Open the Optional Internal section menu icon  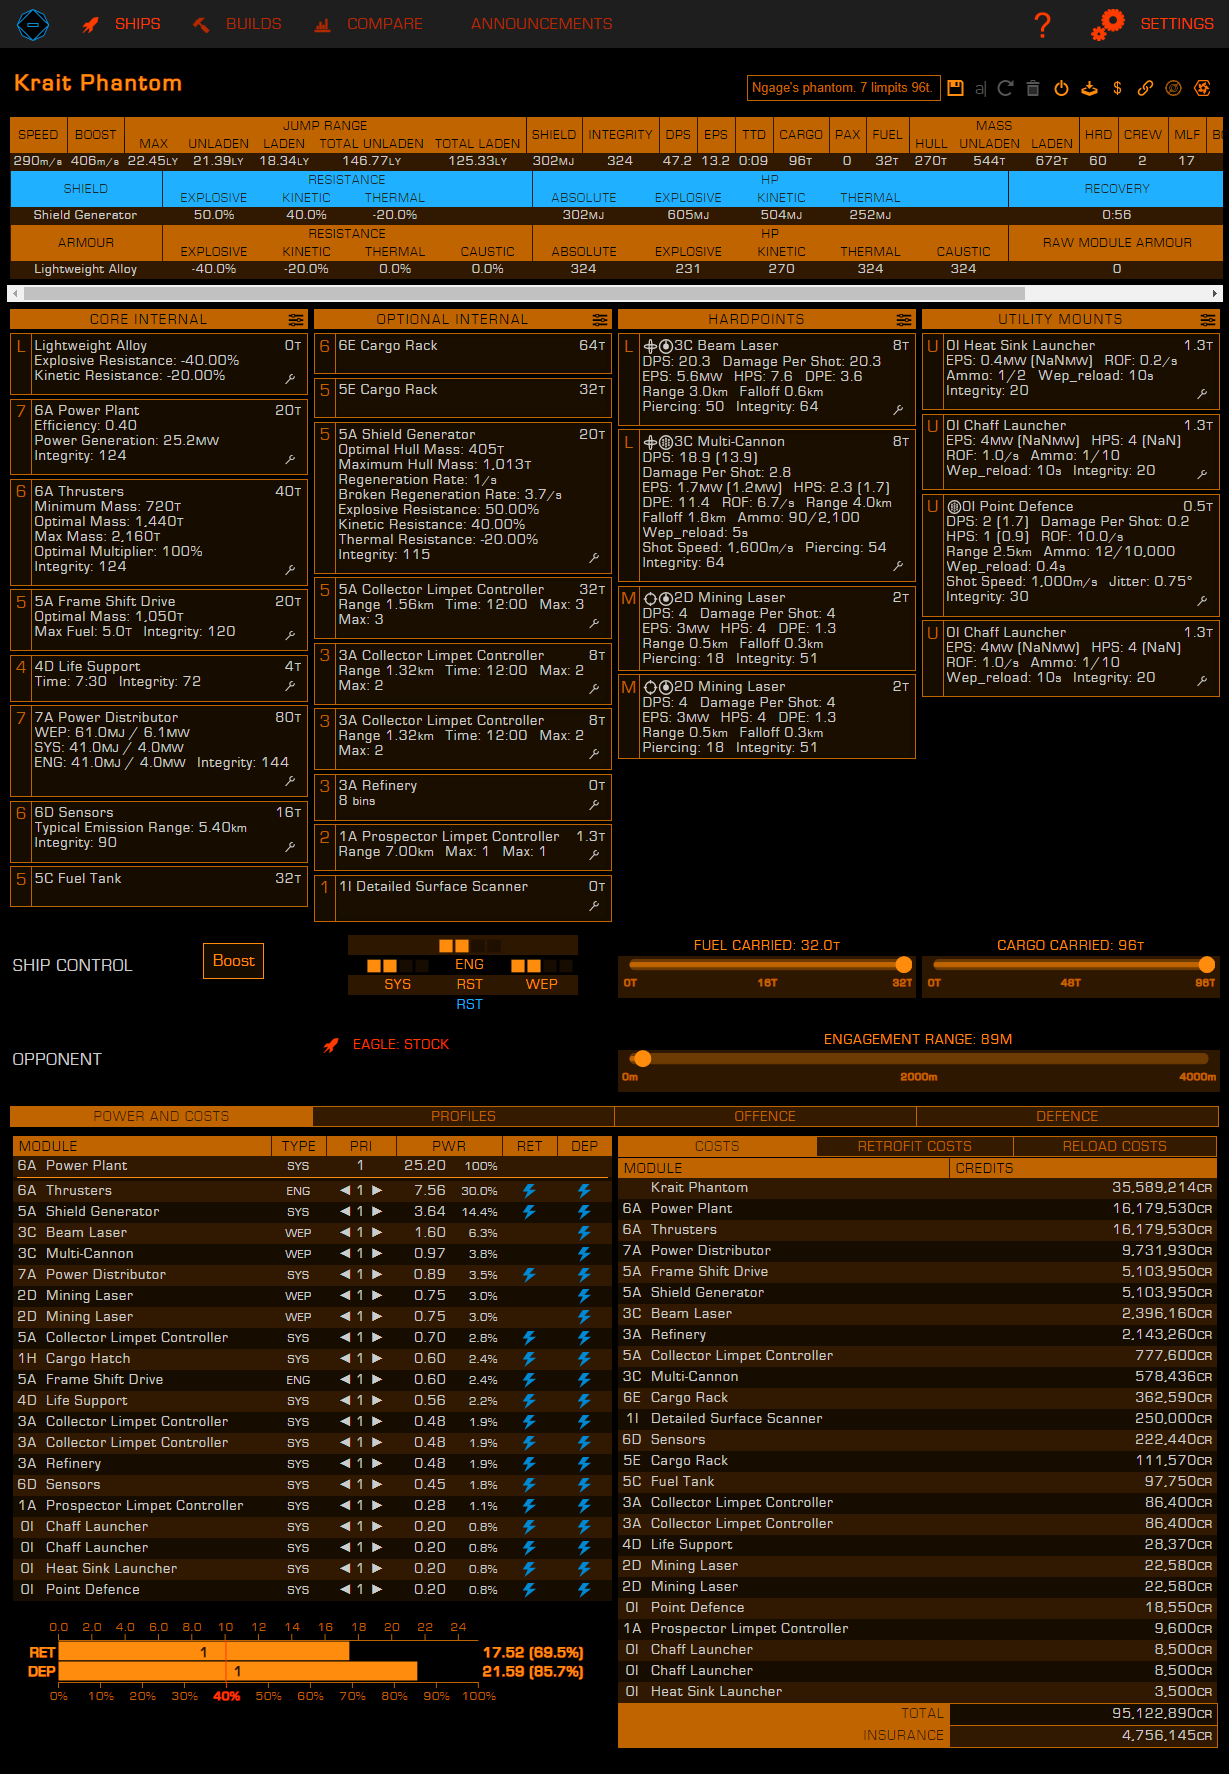pos(599,320)
